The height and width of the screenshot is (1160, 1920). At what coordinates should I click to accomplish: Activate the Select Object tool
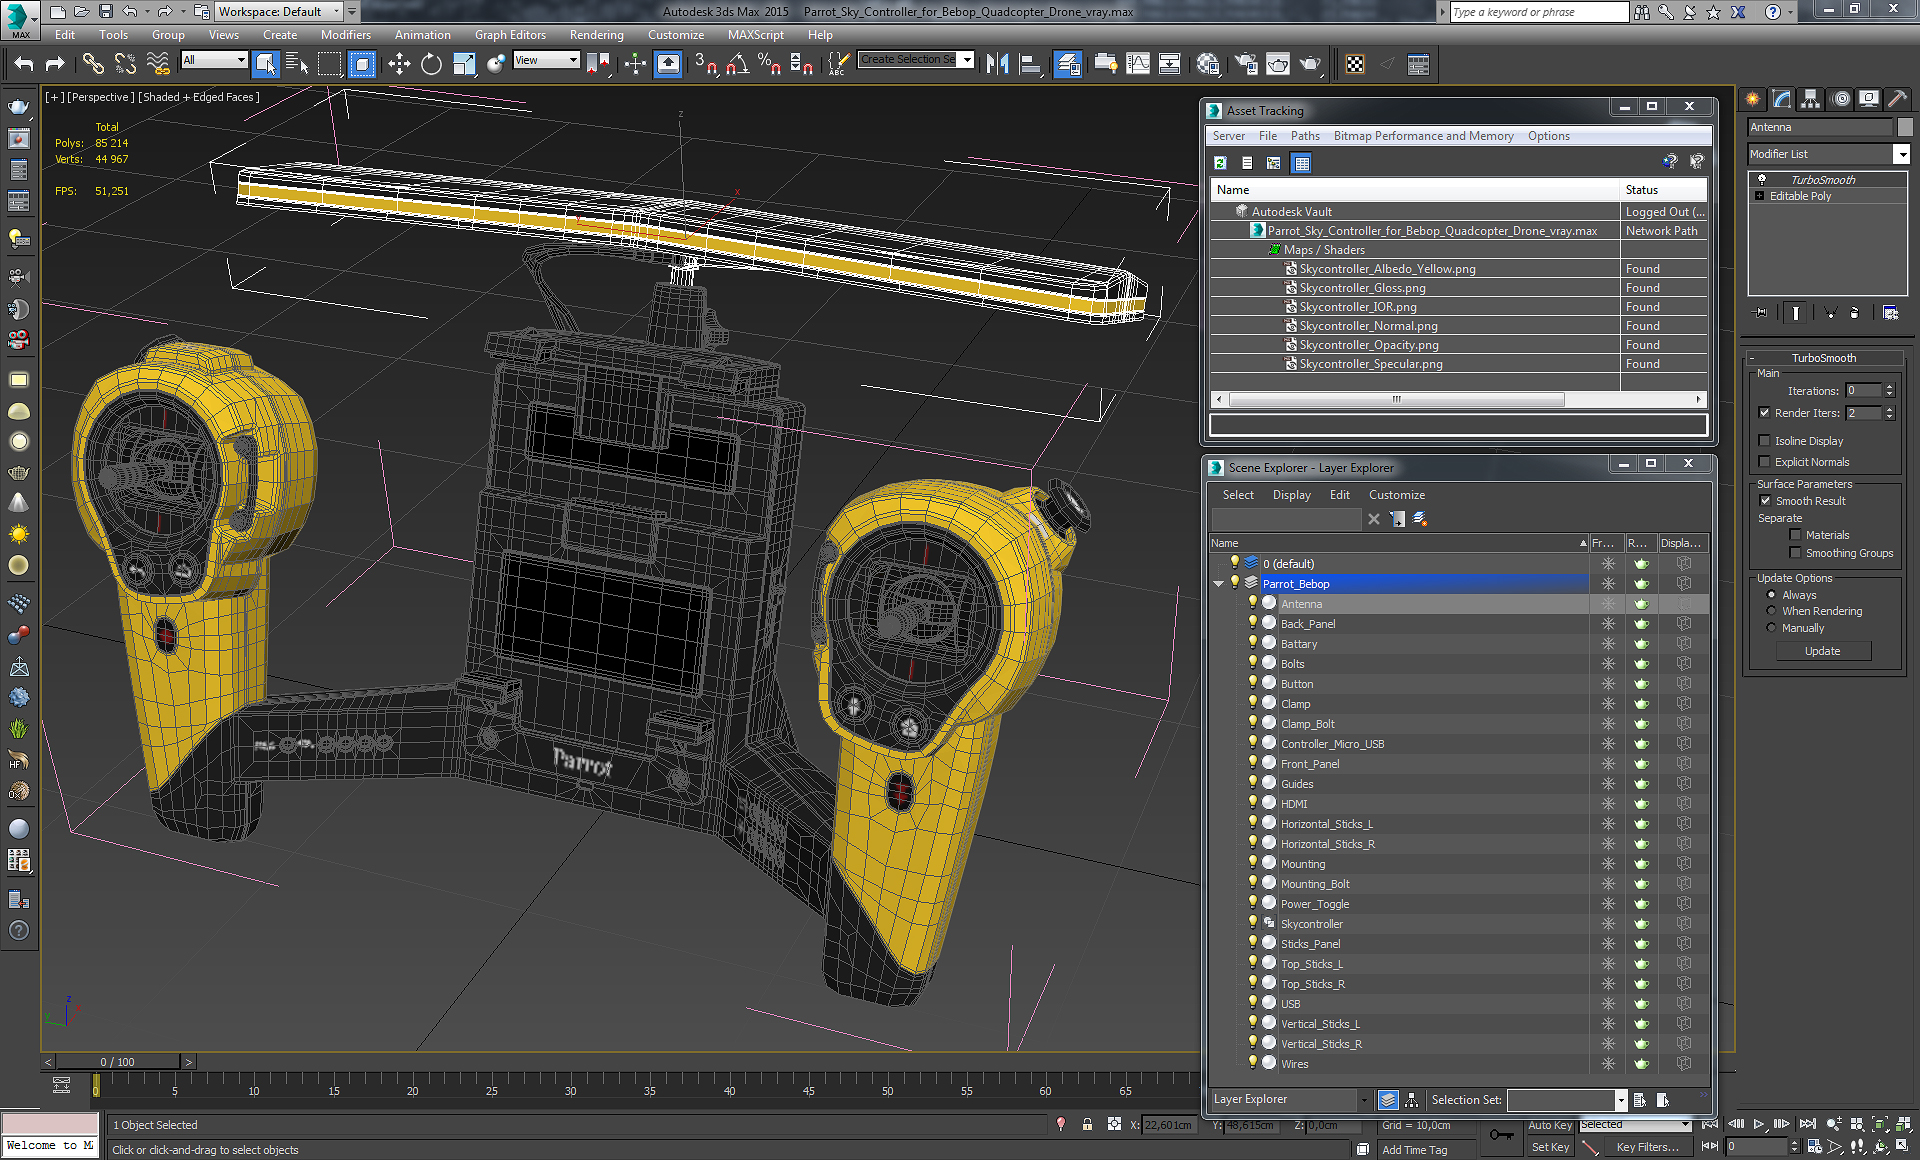click(x=265, y=64)
